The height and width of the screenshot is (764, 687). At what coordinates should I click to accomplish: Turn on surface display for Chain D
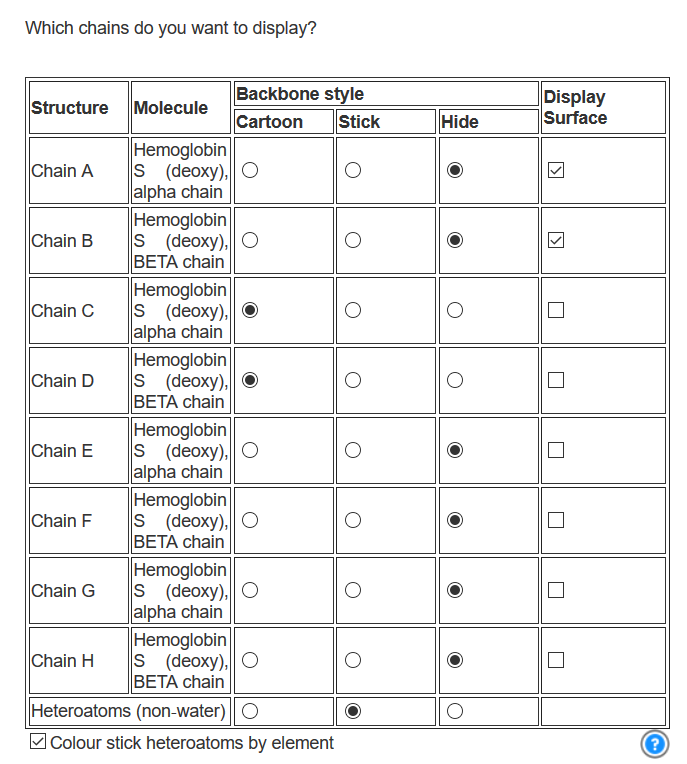556,380
